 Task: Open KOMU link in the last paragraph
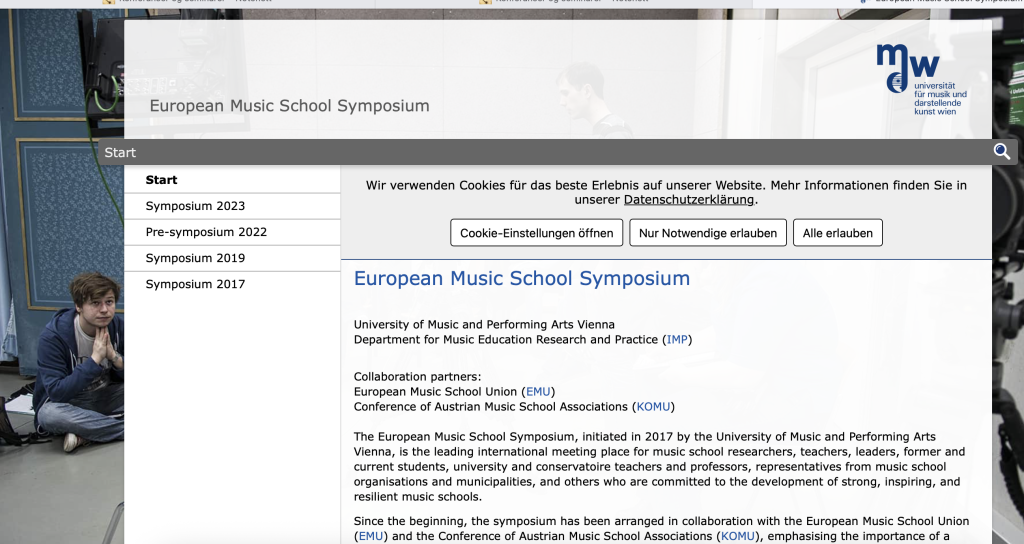(x=738, y=537)
